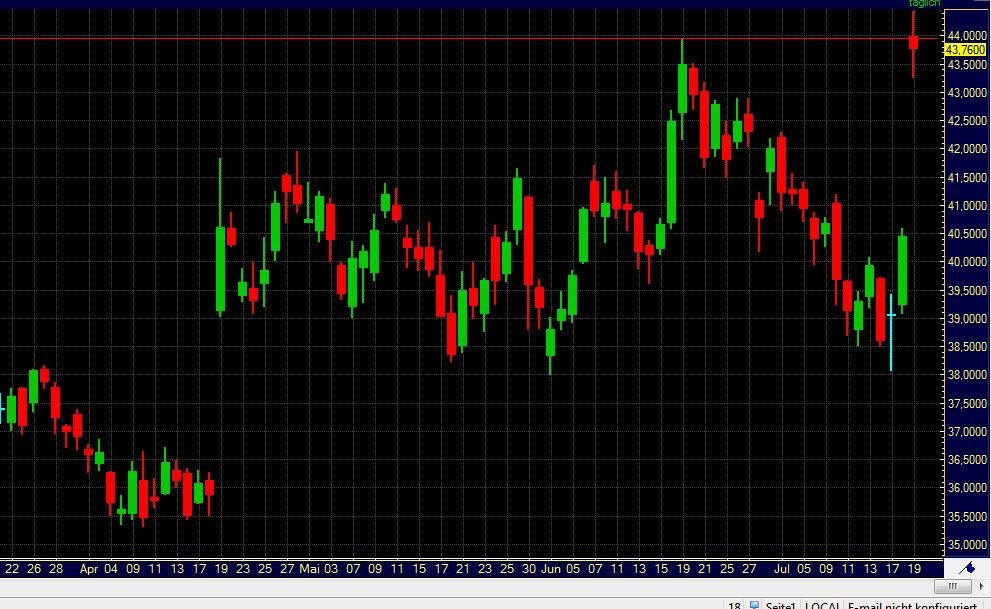Viewport: 991px width, 609px height.
Task: Click the LOCAL status bar entry
Action: (x=822, y=605)
